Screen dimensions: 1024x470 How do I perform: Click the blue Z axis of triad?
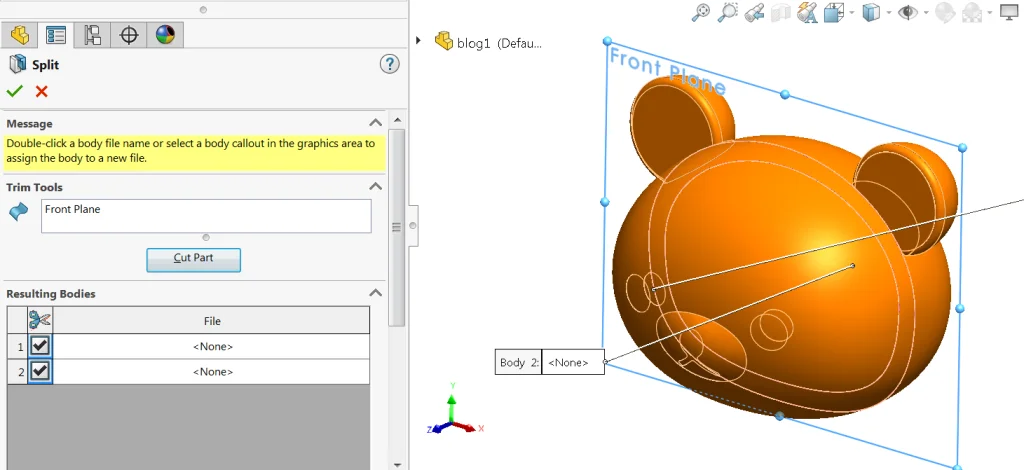pos(437,428)
